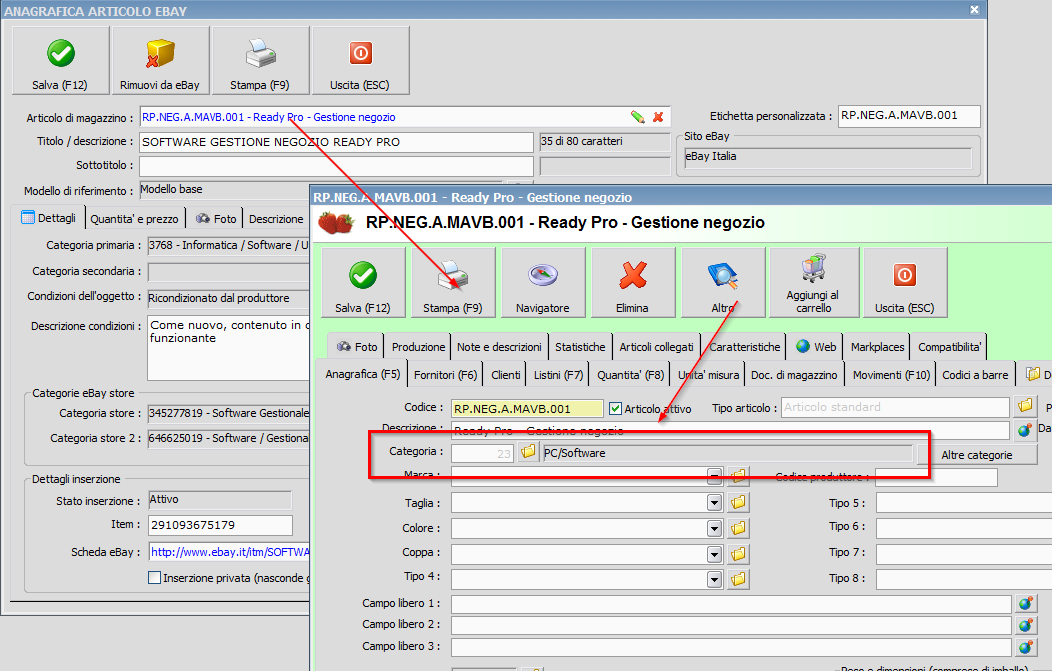Open Descrizione tab in eBay window
This screenshot has width=1052, height=671.
(276, 219)
